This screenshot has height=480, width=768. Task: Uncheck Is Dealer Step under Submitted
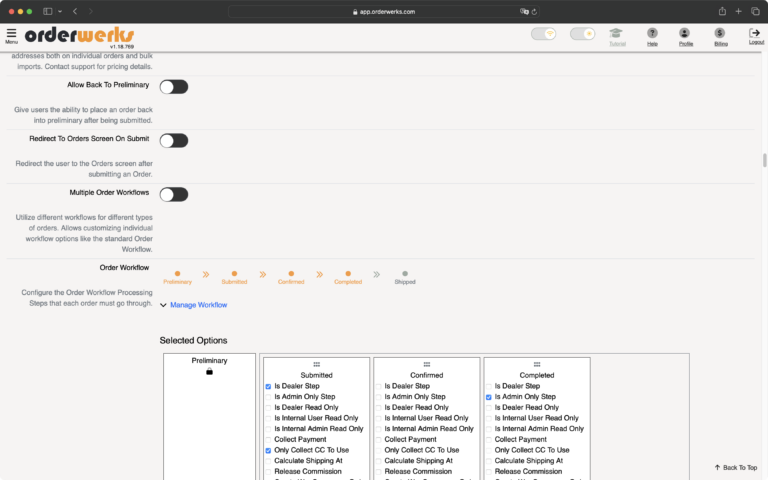pyautogui.click(x=268, y=386)
